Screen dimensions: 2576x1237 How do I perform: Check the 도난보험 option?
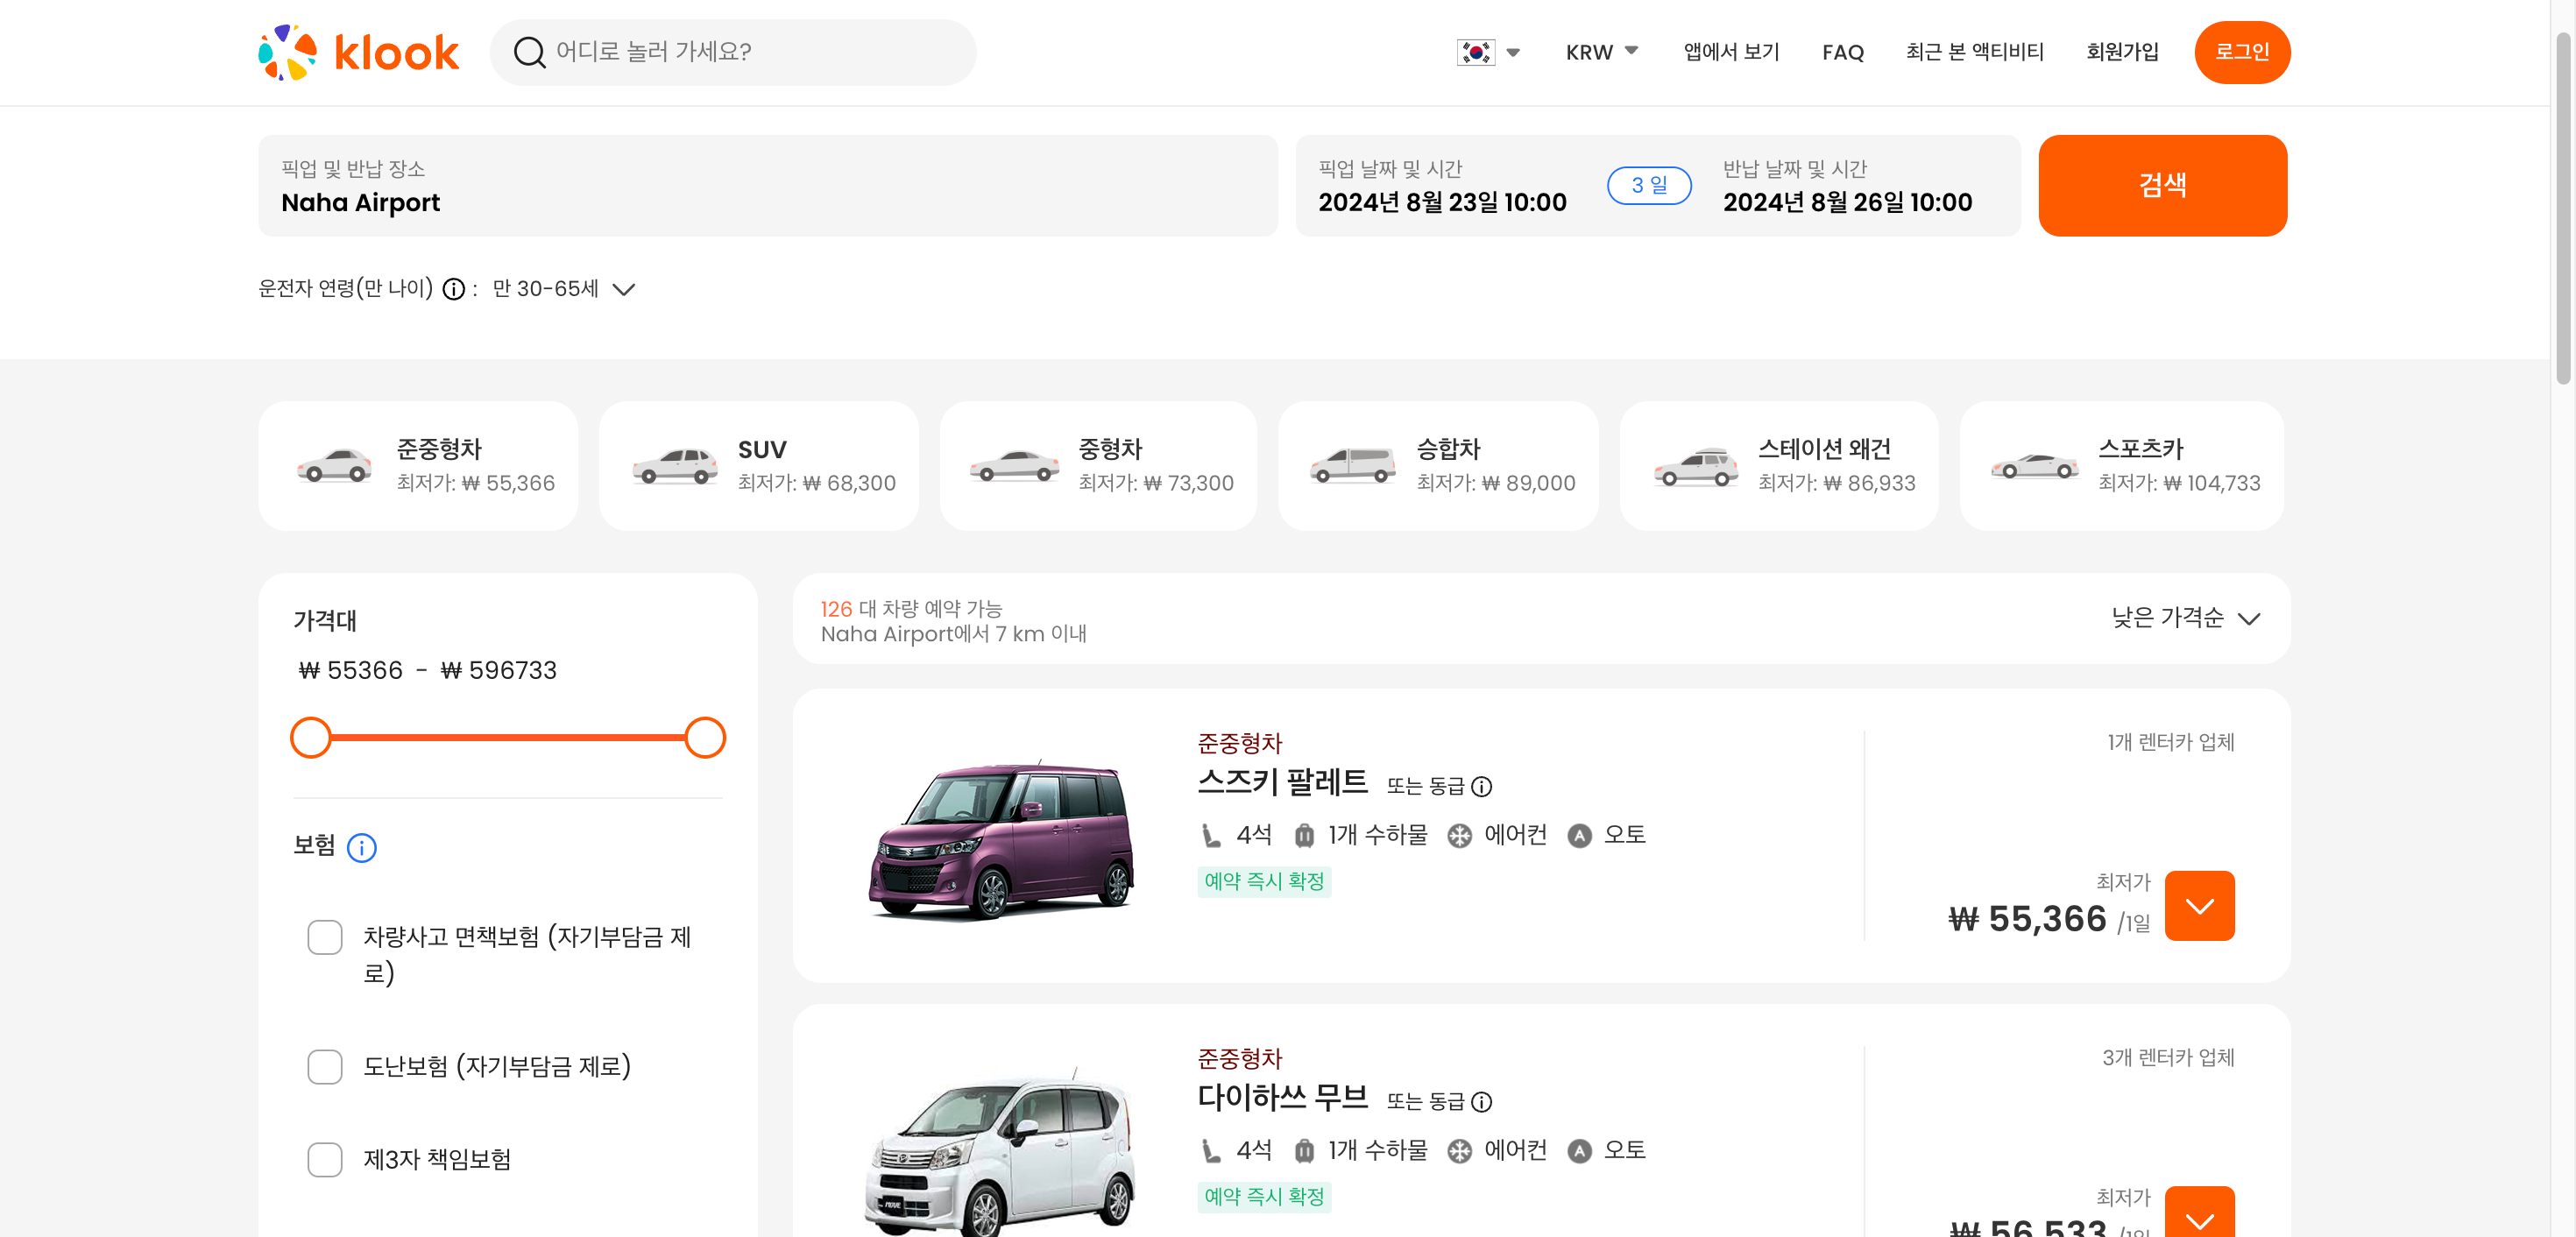click(324, 1067)
